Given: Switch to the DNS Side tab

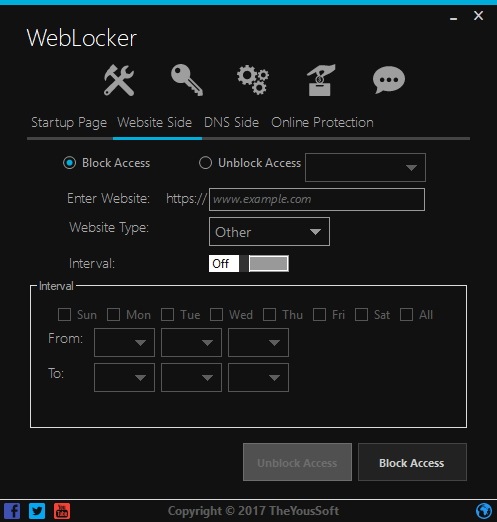Looking at the screenshot, I should click(x=231, y=123).
